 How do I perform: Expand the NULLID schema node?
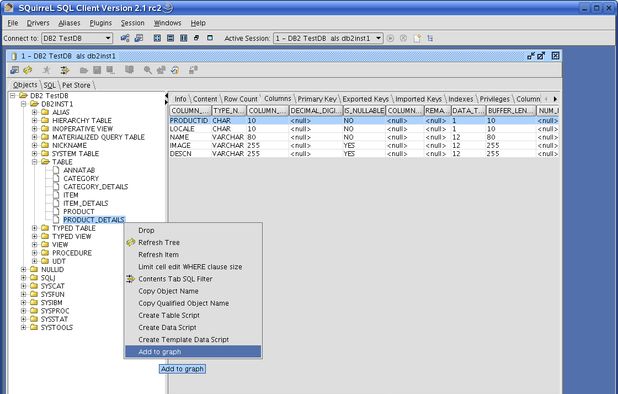[24, 269]
